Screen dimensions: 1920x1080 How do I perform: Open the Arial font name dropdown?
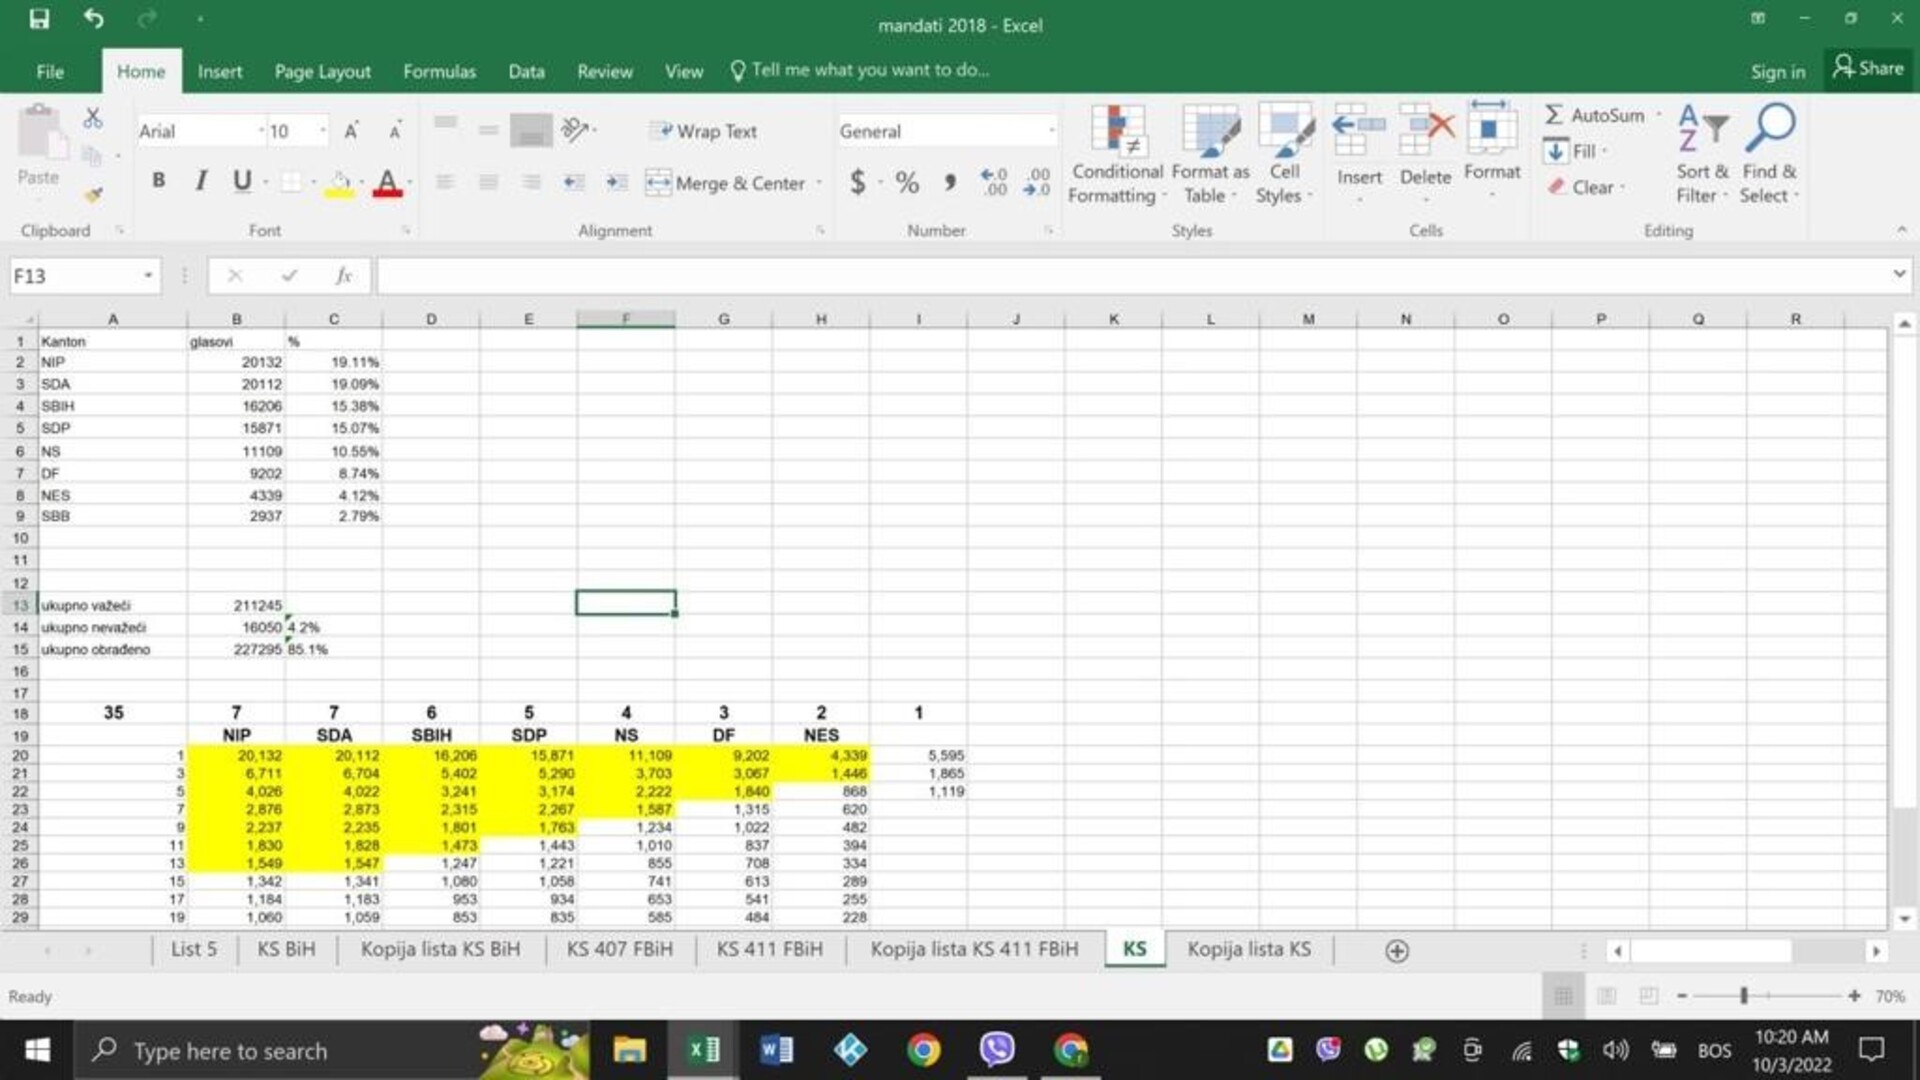[261, 131]
